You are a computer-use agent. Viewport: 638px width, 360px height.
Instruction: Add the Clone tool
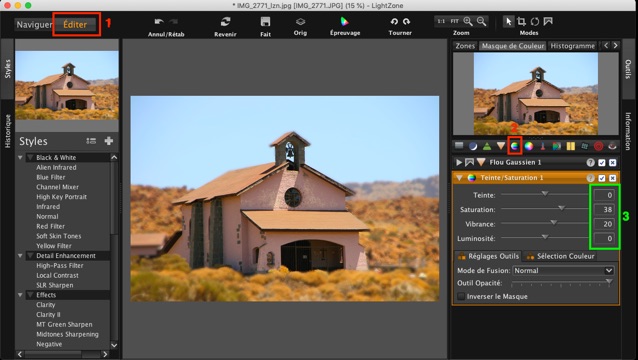click(584, 146)
